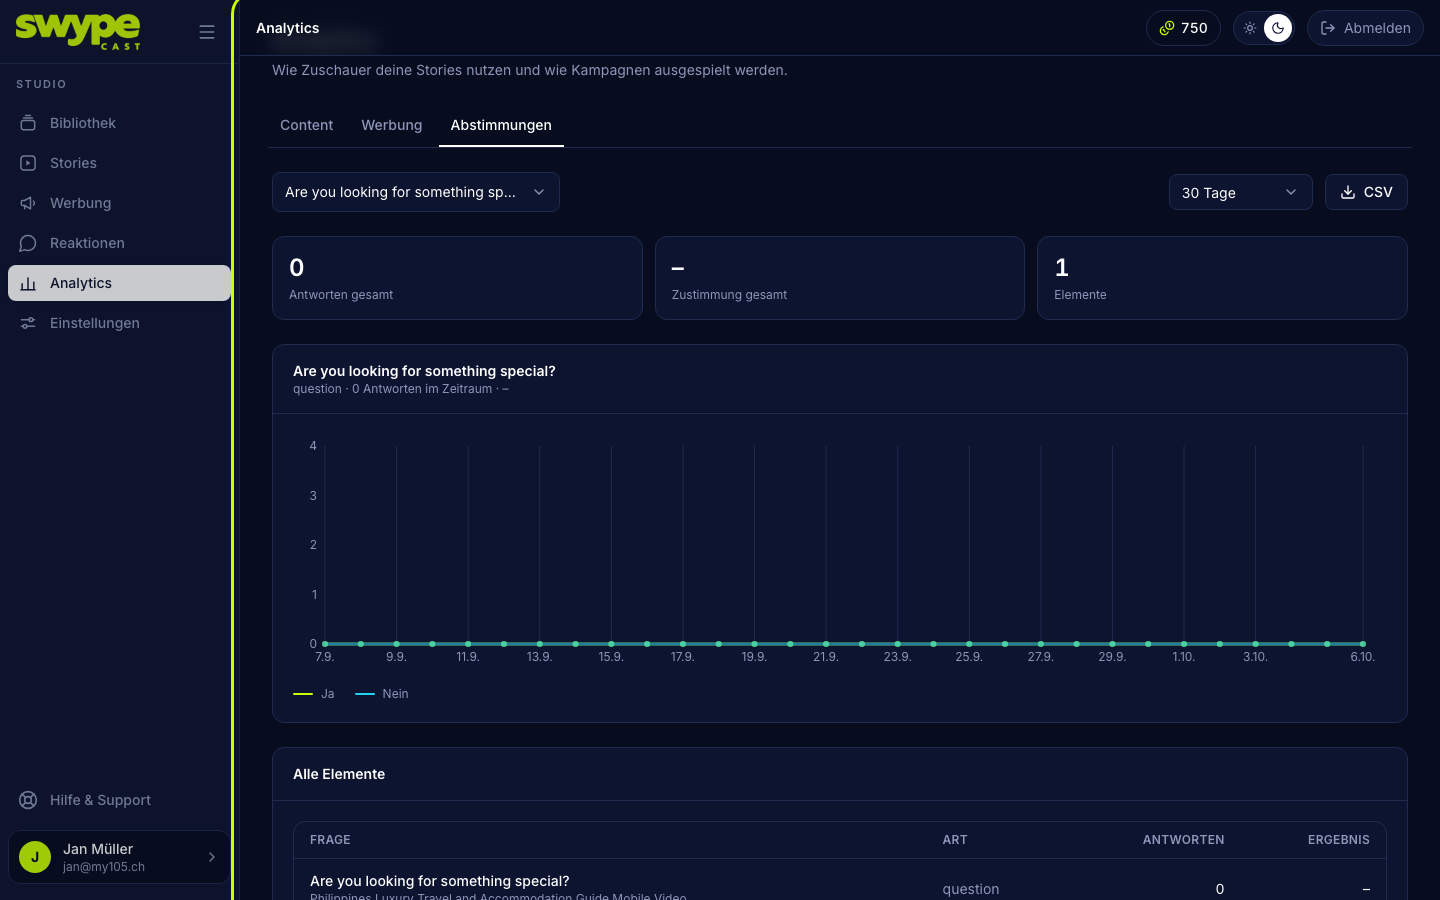Click the ART column header
This screenshot has width=1440, height=900.
(955, 840)
